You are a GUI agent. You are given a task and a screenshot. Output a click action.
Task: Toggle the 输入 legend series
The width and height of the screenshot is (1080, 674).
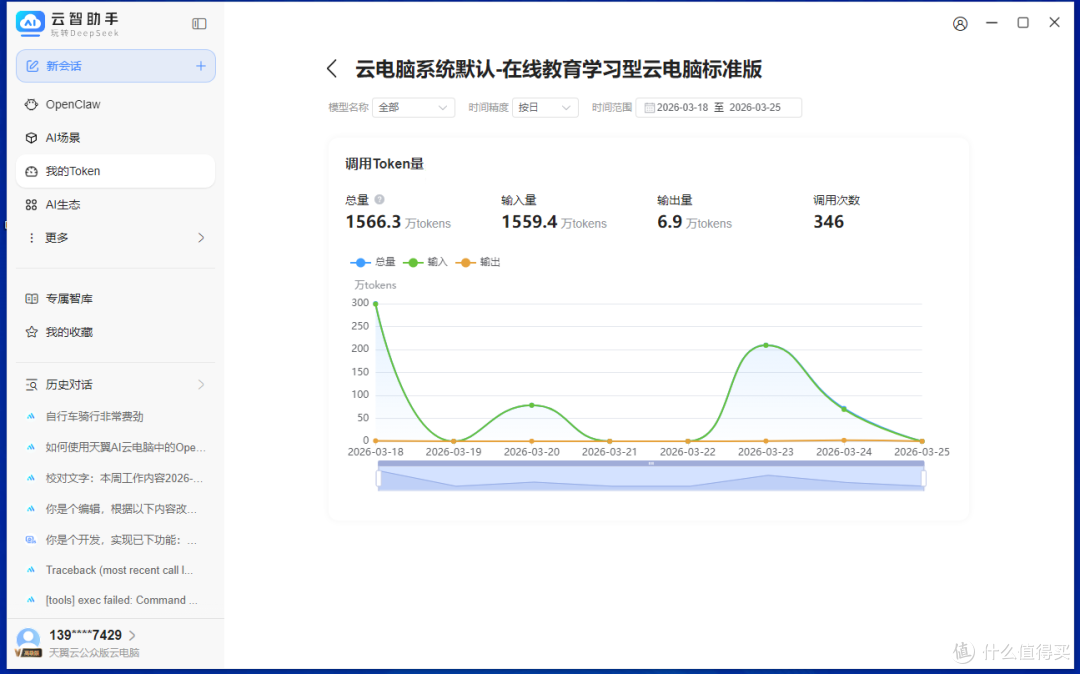pyautogui.click(x=425, y=262)
